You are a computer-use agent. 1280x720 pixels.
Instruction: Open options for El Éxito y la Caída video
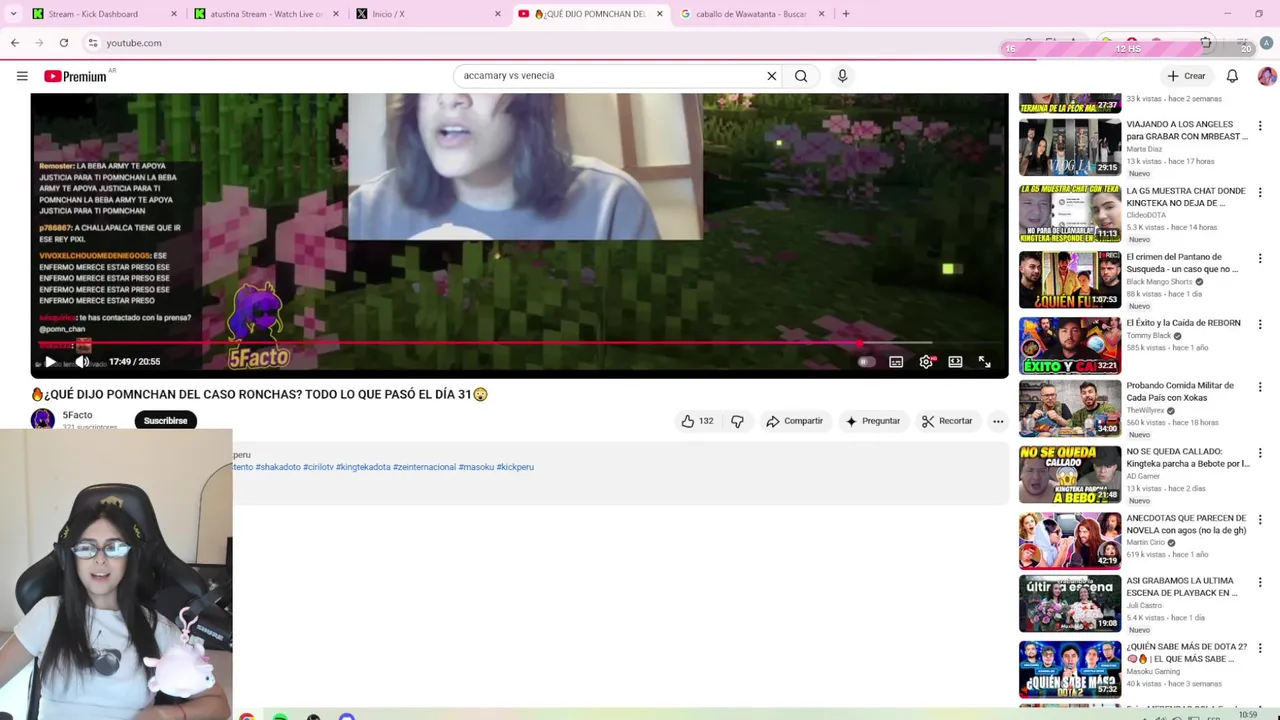point(1260,325)
